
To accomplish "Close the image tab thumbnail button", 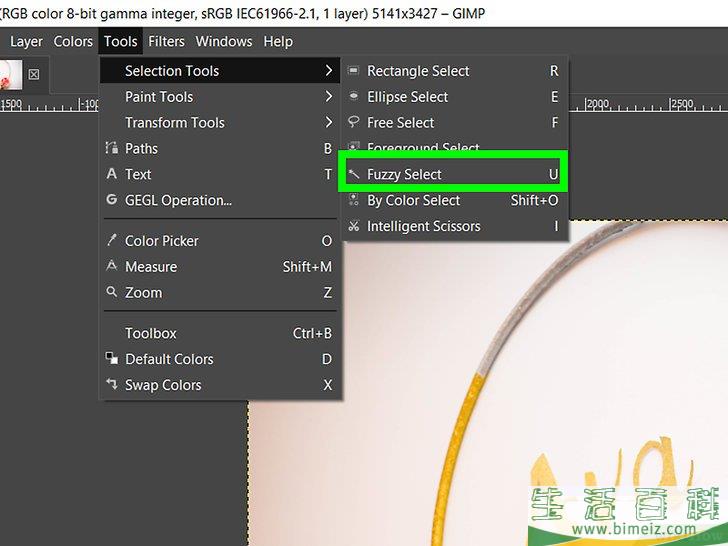I will (33, 74).
